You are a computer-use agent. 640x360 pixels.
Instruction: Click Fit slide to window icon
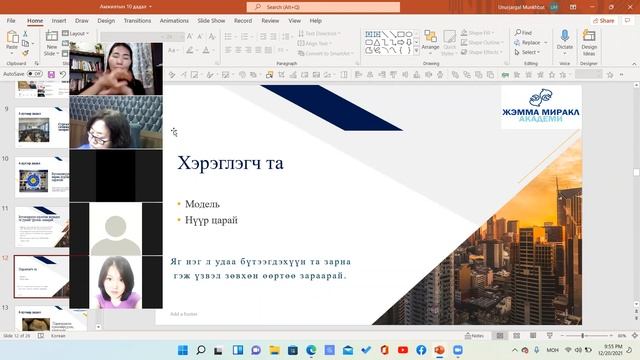[635, 336]
